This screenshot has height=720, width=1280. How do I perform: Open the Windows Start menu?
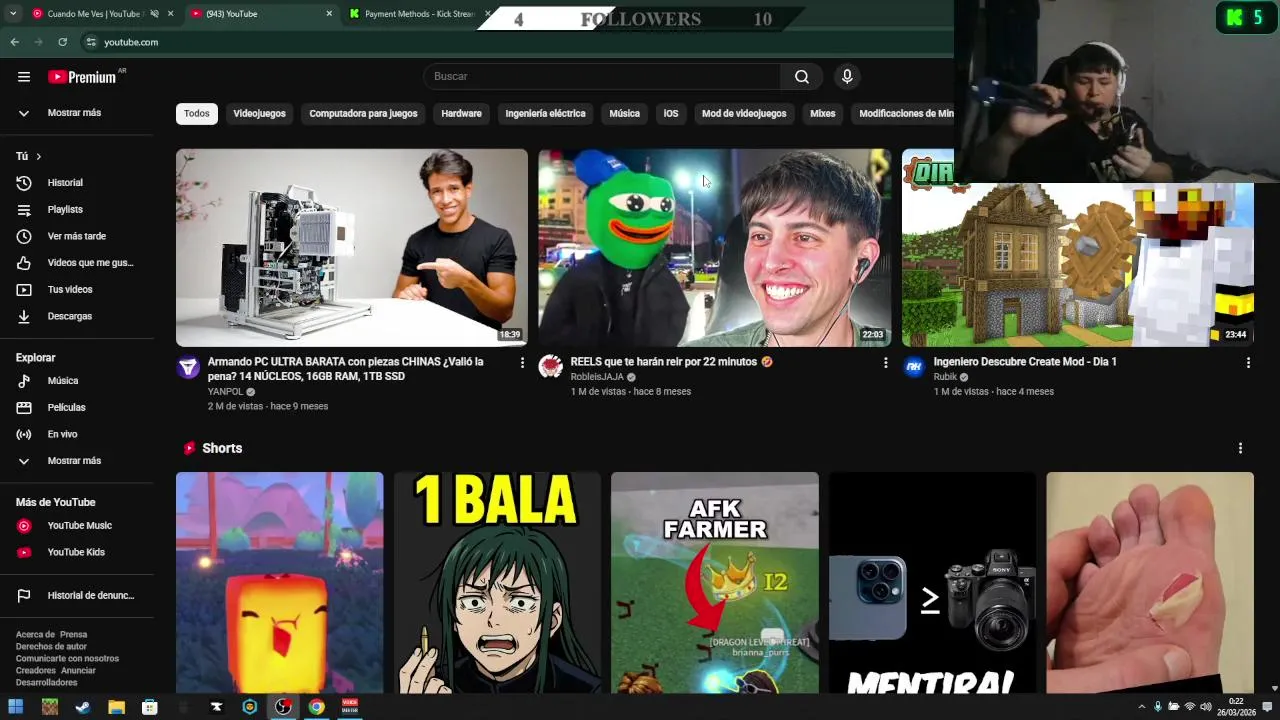16,707
